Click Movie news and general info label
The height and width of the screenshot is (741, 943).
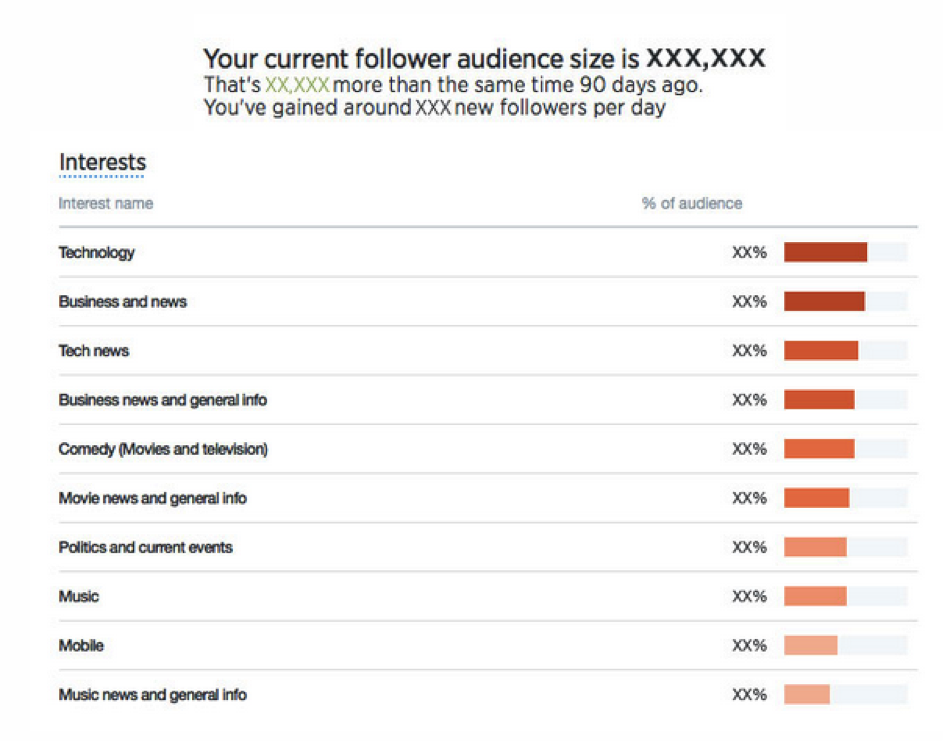coord(152,498)
